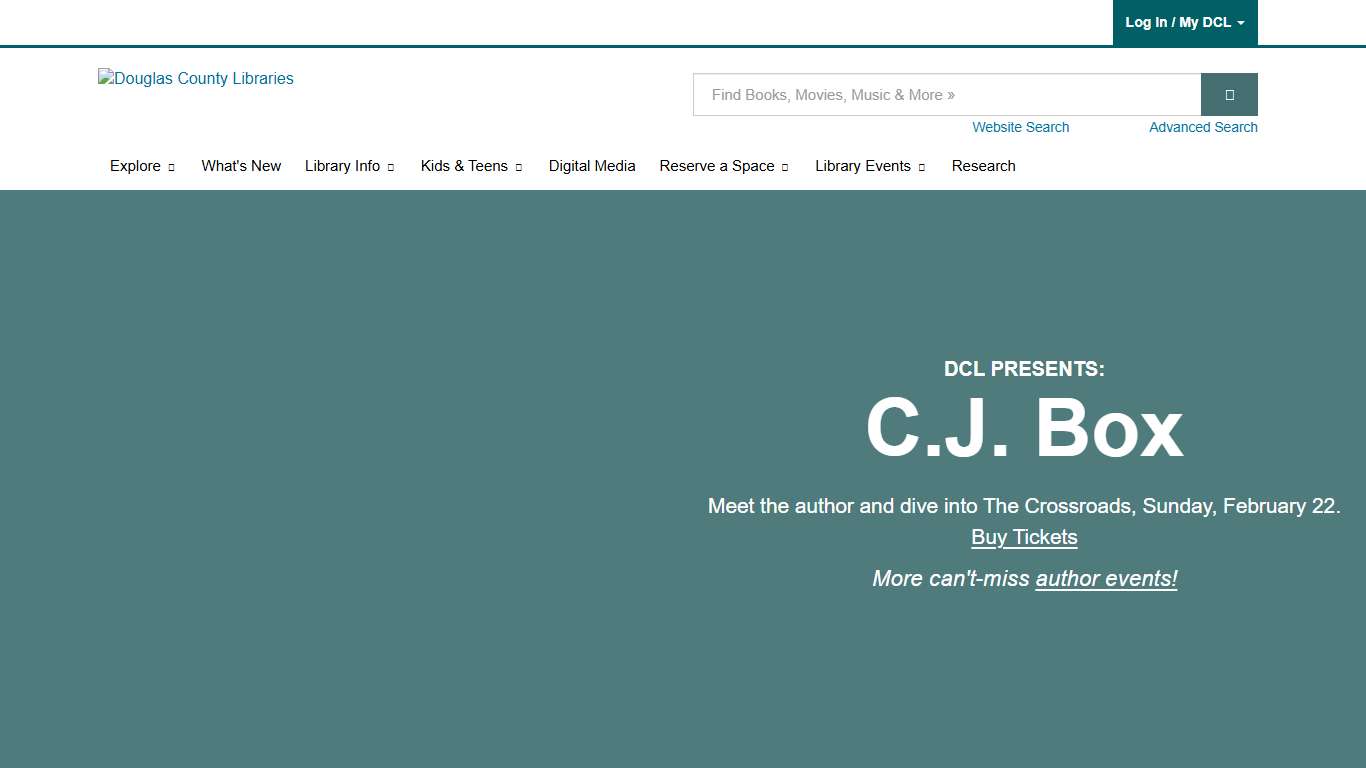Focus the Find Books, Movies, Music search field
The image size is (1366, 768).
point(946,95)
